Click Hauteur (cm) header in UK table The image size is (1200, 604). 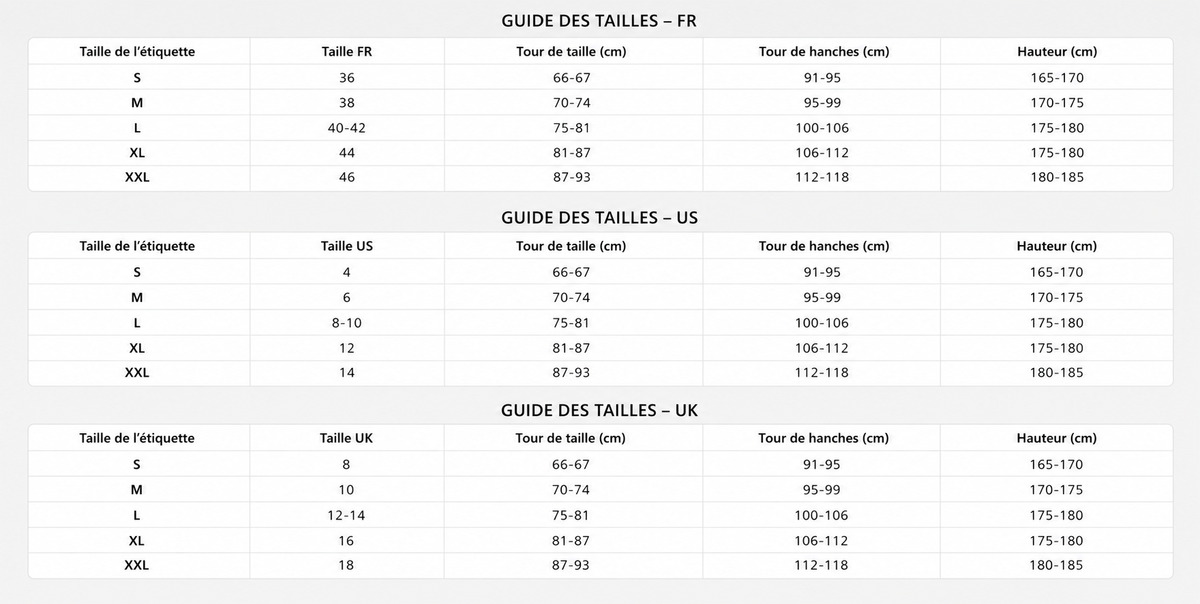[1057, 438]
